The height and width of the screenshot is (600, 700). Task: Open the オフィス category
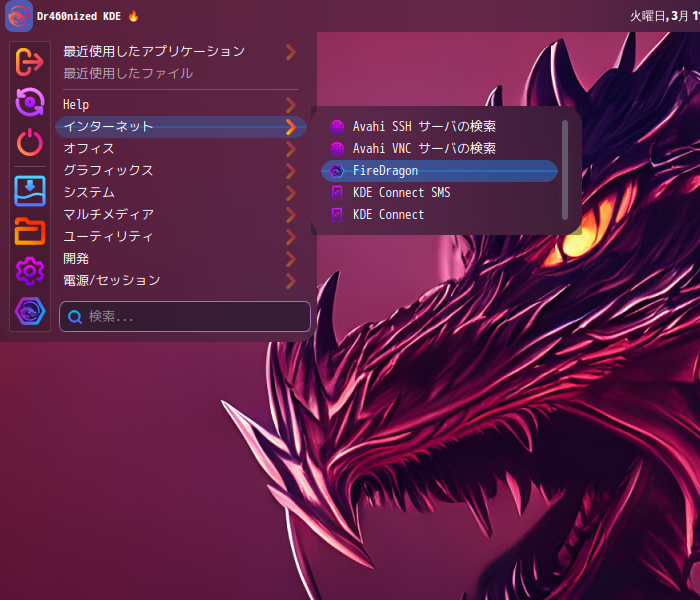(x=180, y=149)
